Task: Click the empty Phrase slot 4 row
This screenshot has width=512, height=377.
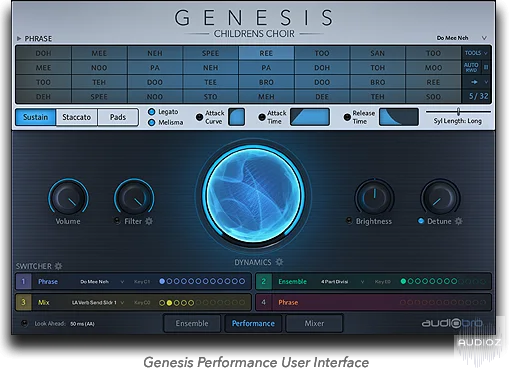Action: coord(373,302)
